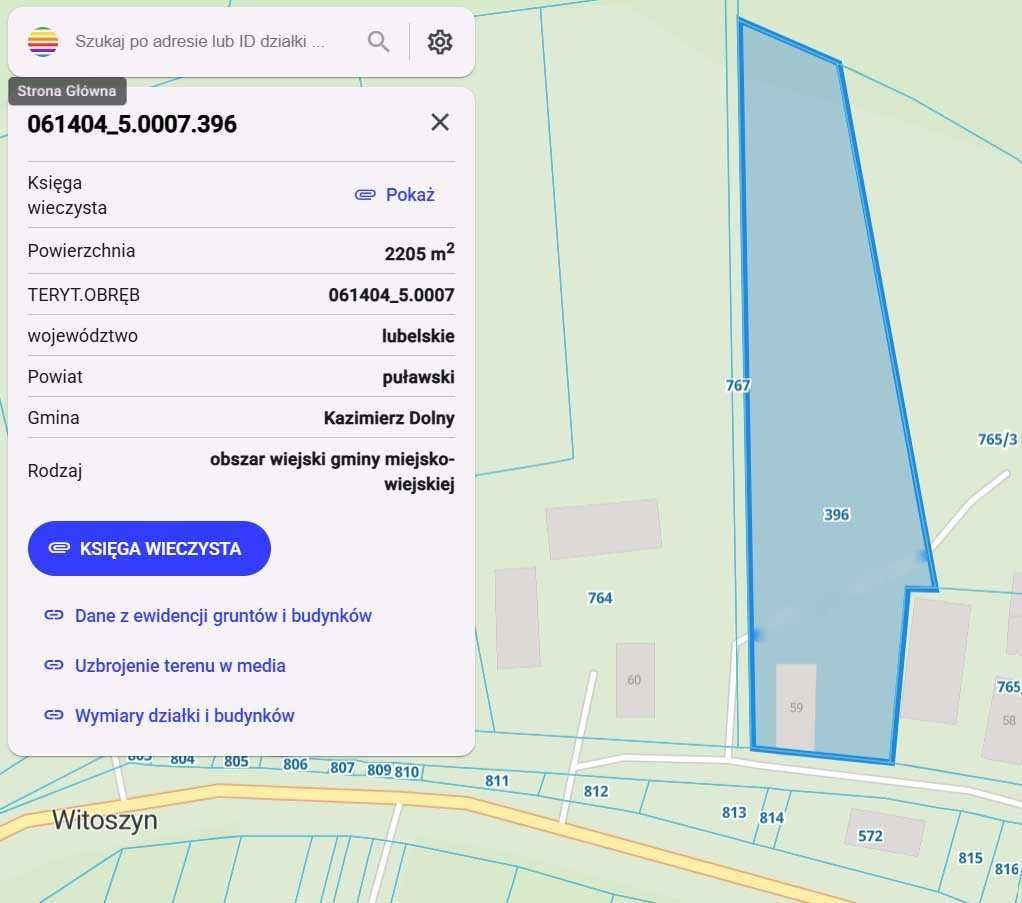This screenshot has height=903, width=1022.
Task: Open the settings gear icon
Action: pos(440,41)
